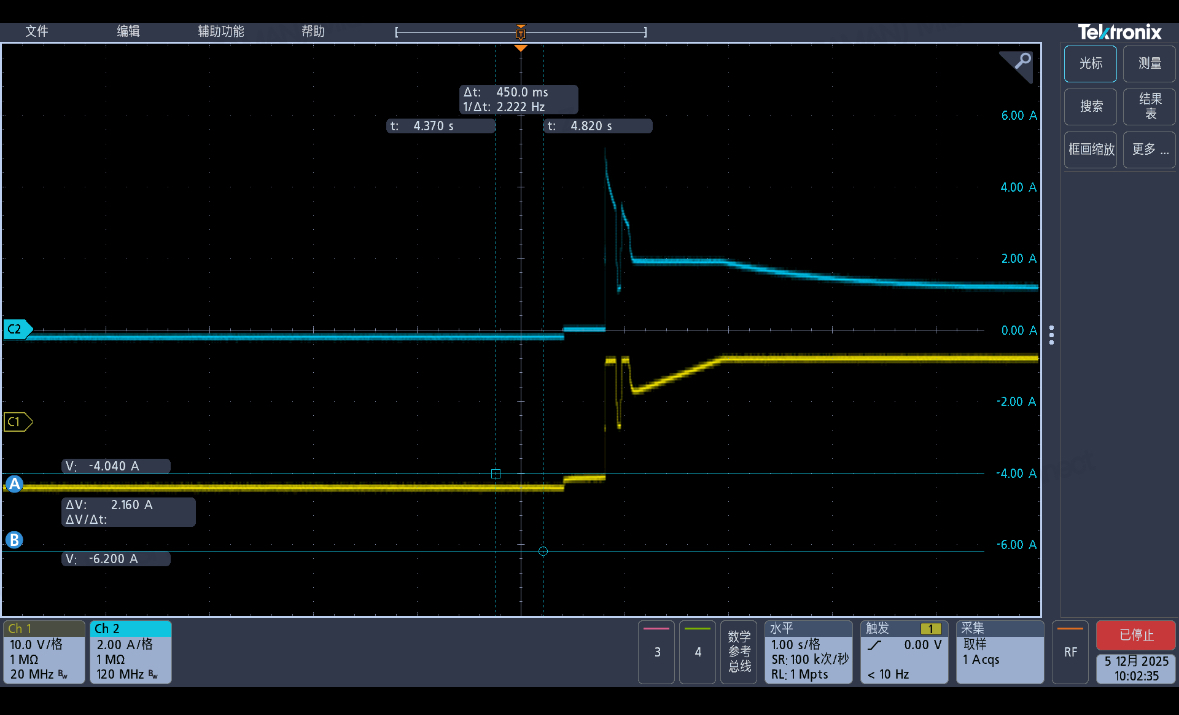
Task: Enable channel 4 button
Action: pyautogui.click(x=698, y=652)
